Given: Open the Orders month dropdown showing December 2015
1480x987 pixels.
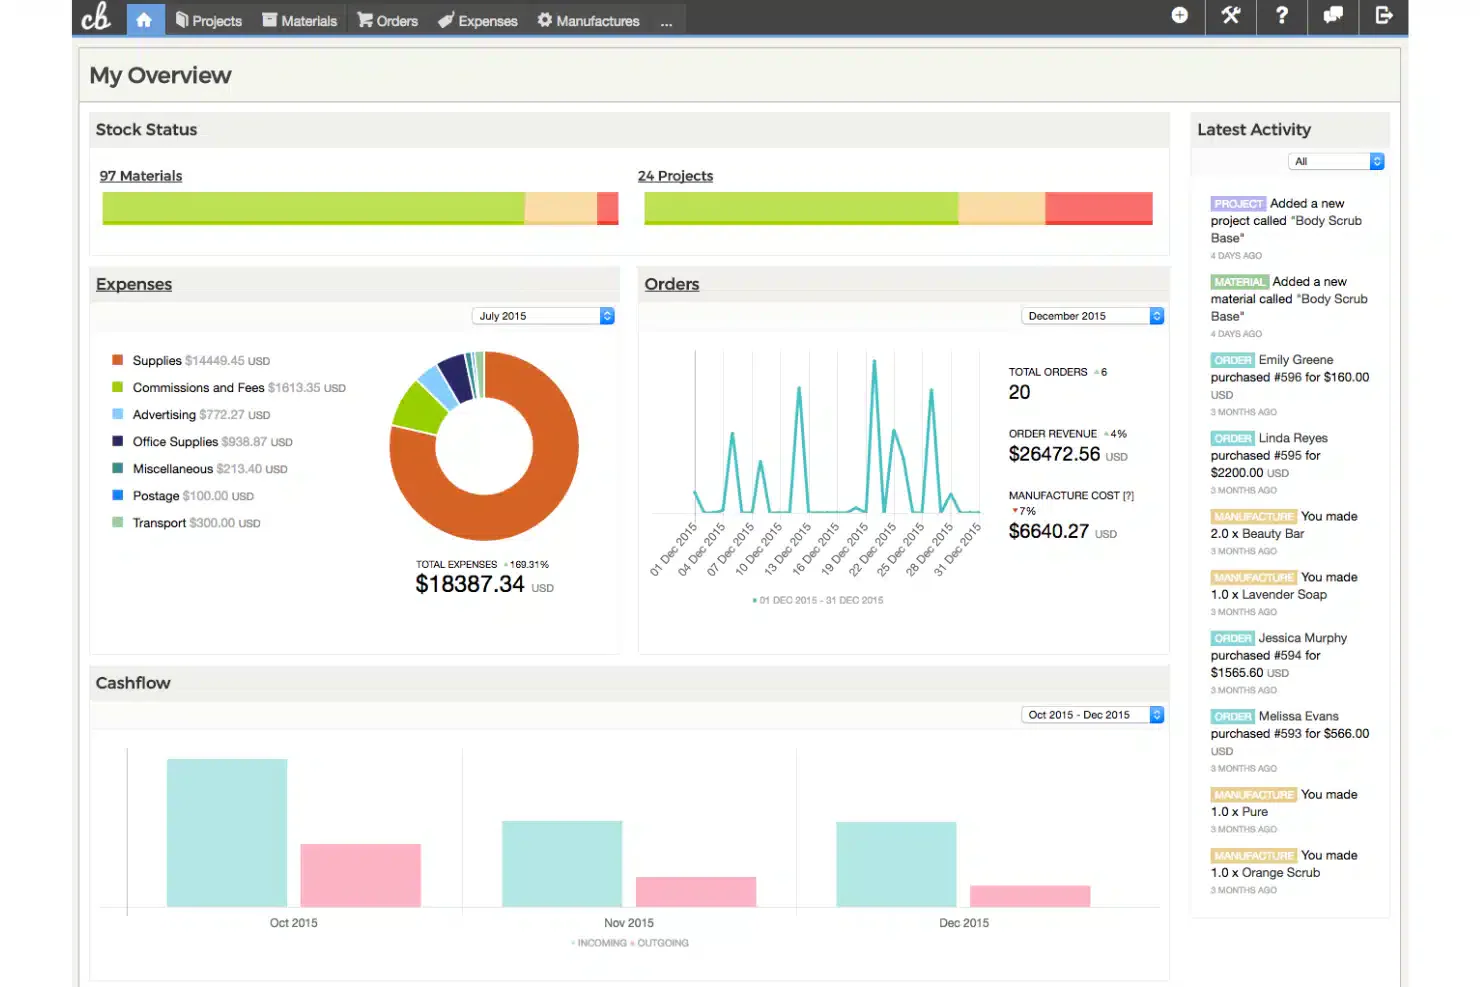Looking at the screenshot, I should (1093, 316).
